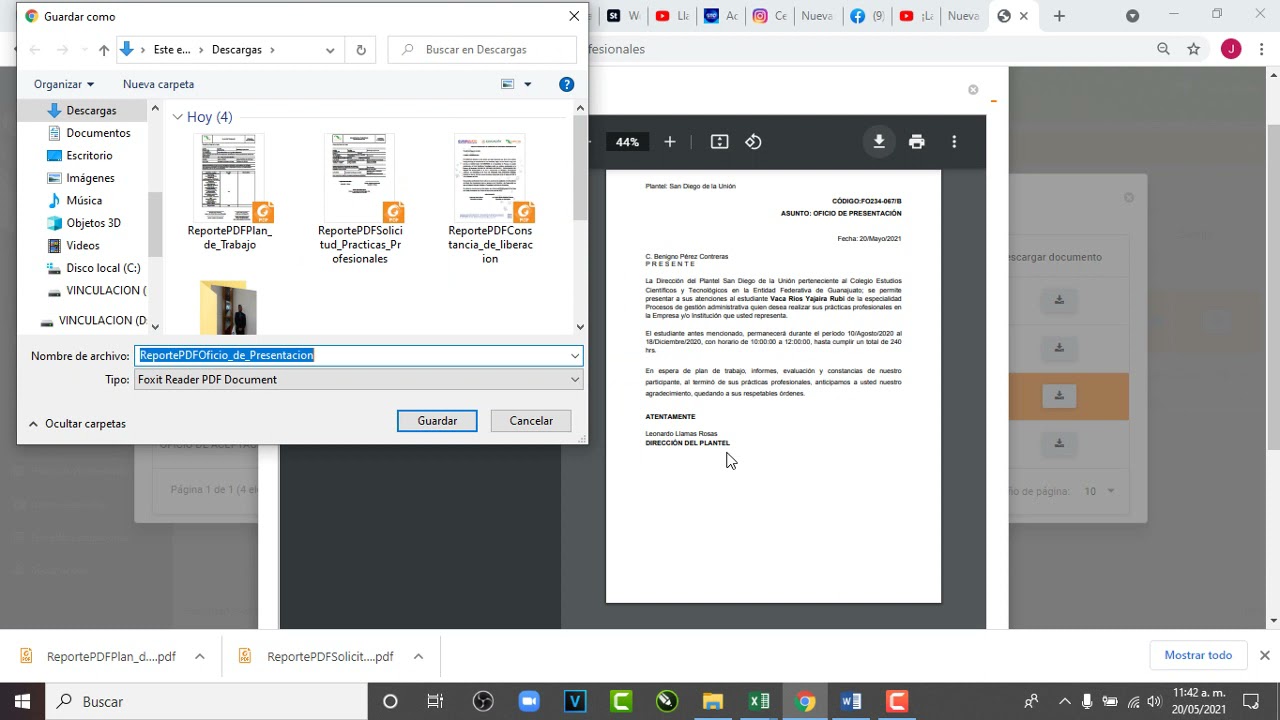Open the save dialog help icon
The width and height of the screenshot is (1280, 720).
566,84
